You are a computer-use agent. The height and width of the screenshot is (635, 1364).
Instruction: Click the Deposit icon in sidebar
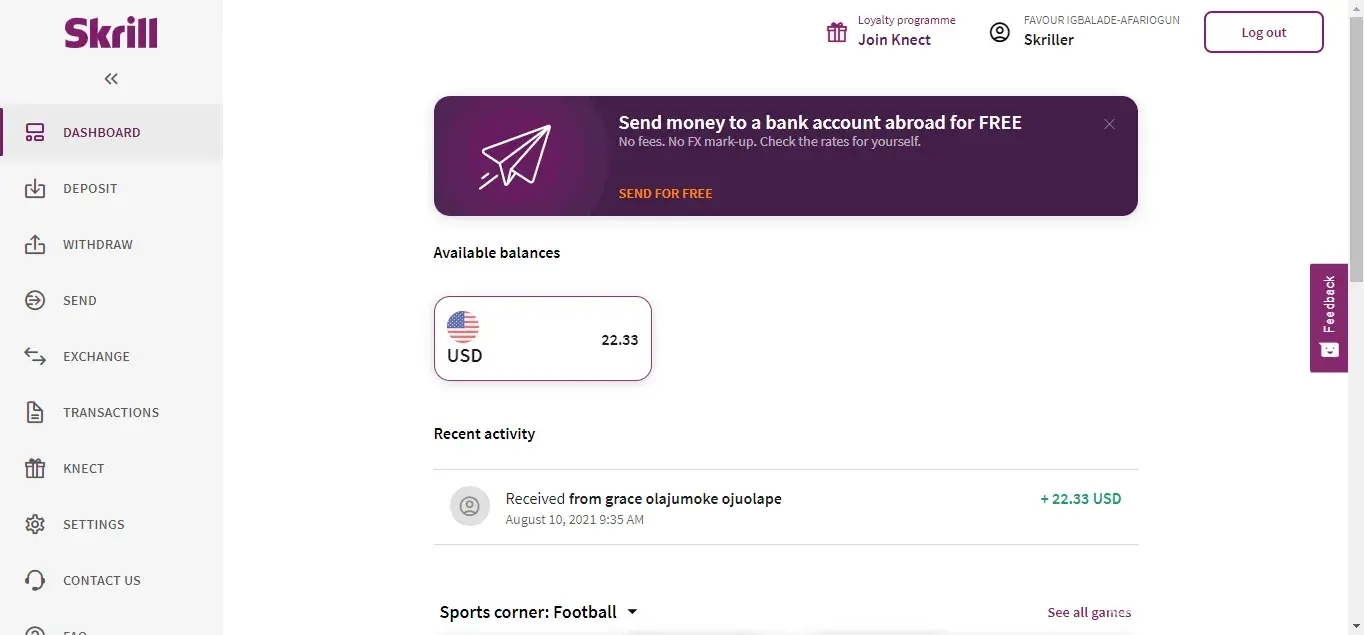35,188
